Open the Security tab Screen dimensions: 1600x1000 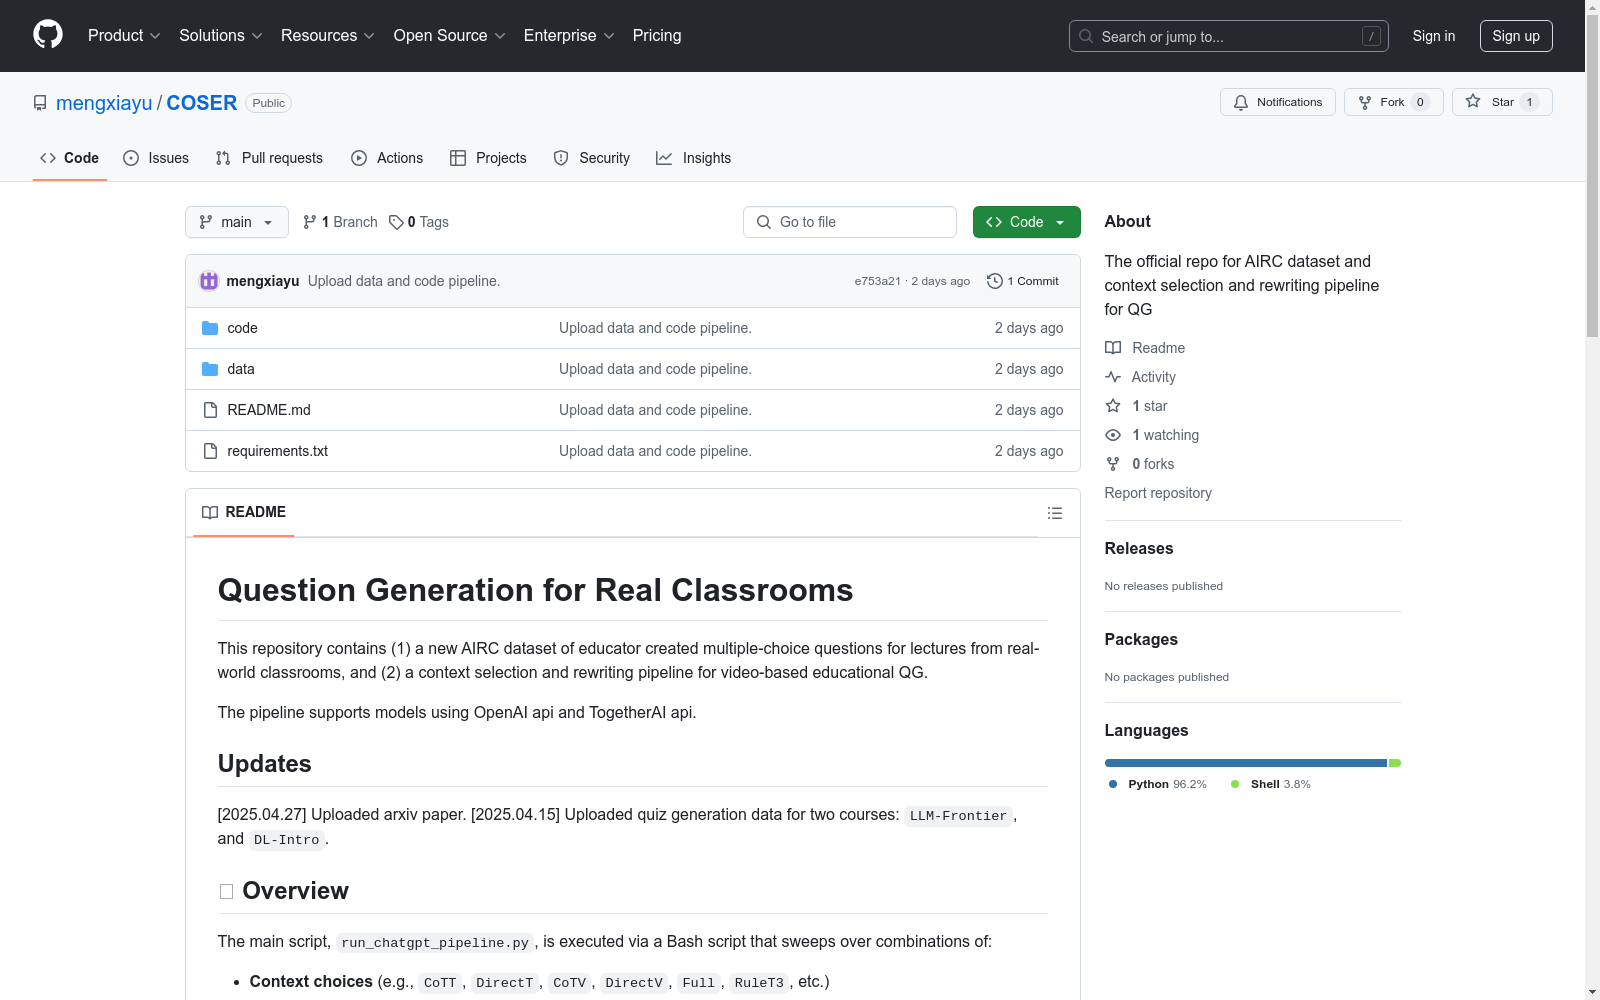tap(592, 158)
